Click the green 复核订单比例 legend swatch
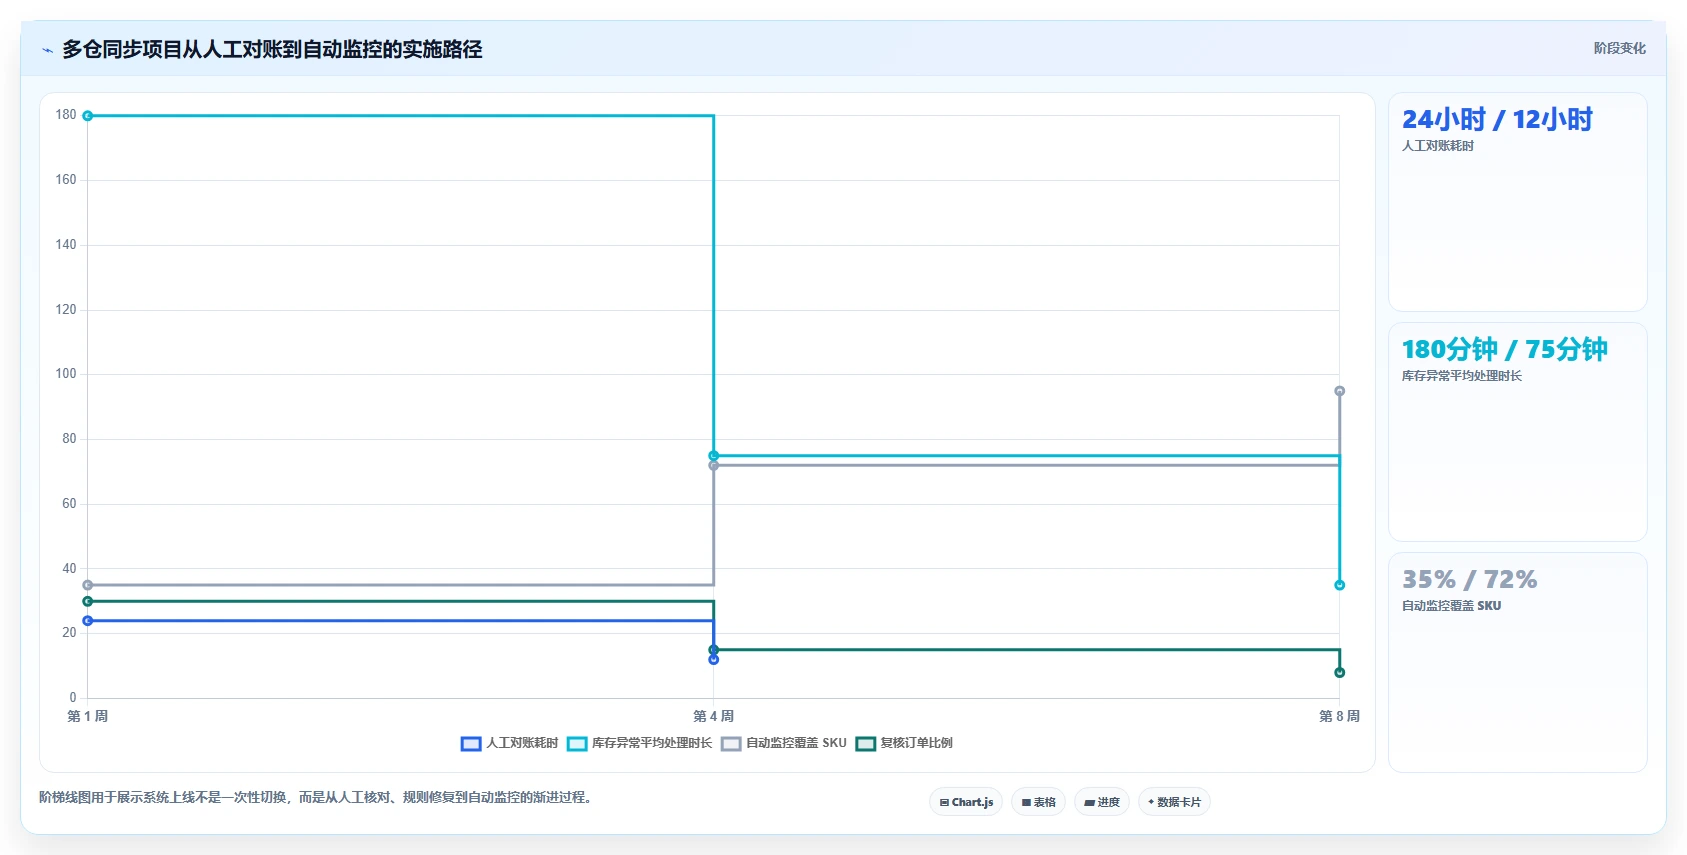1687x855 pixels. click(866, 744)
